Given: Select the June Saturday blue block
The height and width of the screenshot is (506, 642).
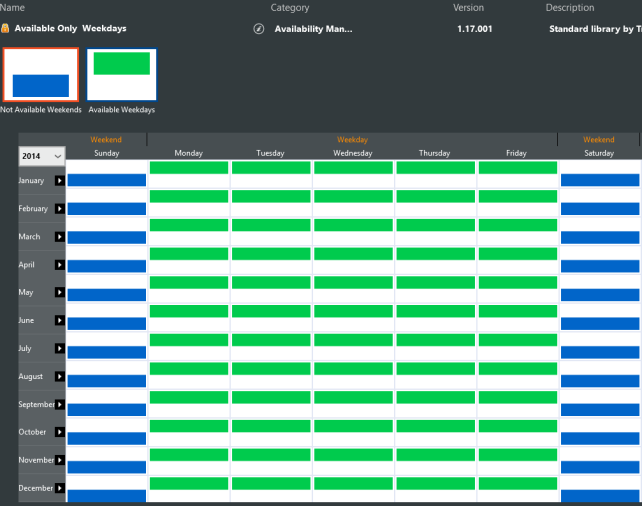Looking at the screenshot, I should tap(600, 324).
